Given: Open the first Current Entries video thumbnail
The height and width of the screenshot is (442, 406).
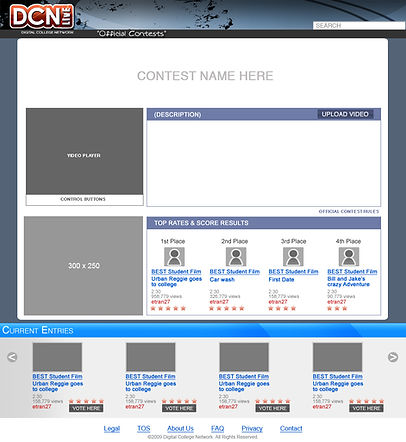Looking at the screenshot, I should tap(57, 357).
